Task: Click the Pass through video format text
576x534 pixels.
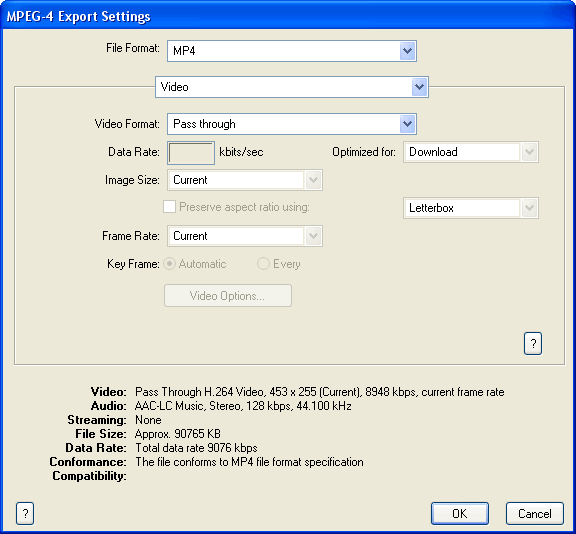Action: [204, 124]
